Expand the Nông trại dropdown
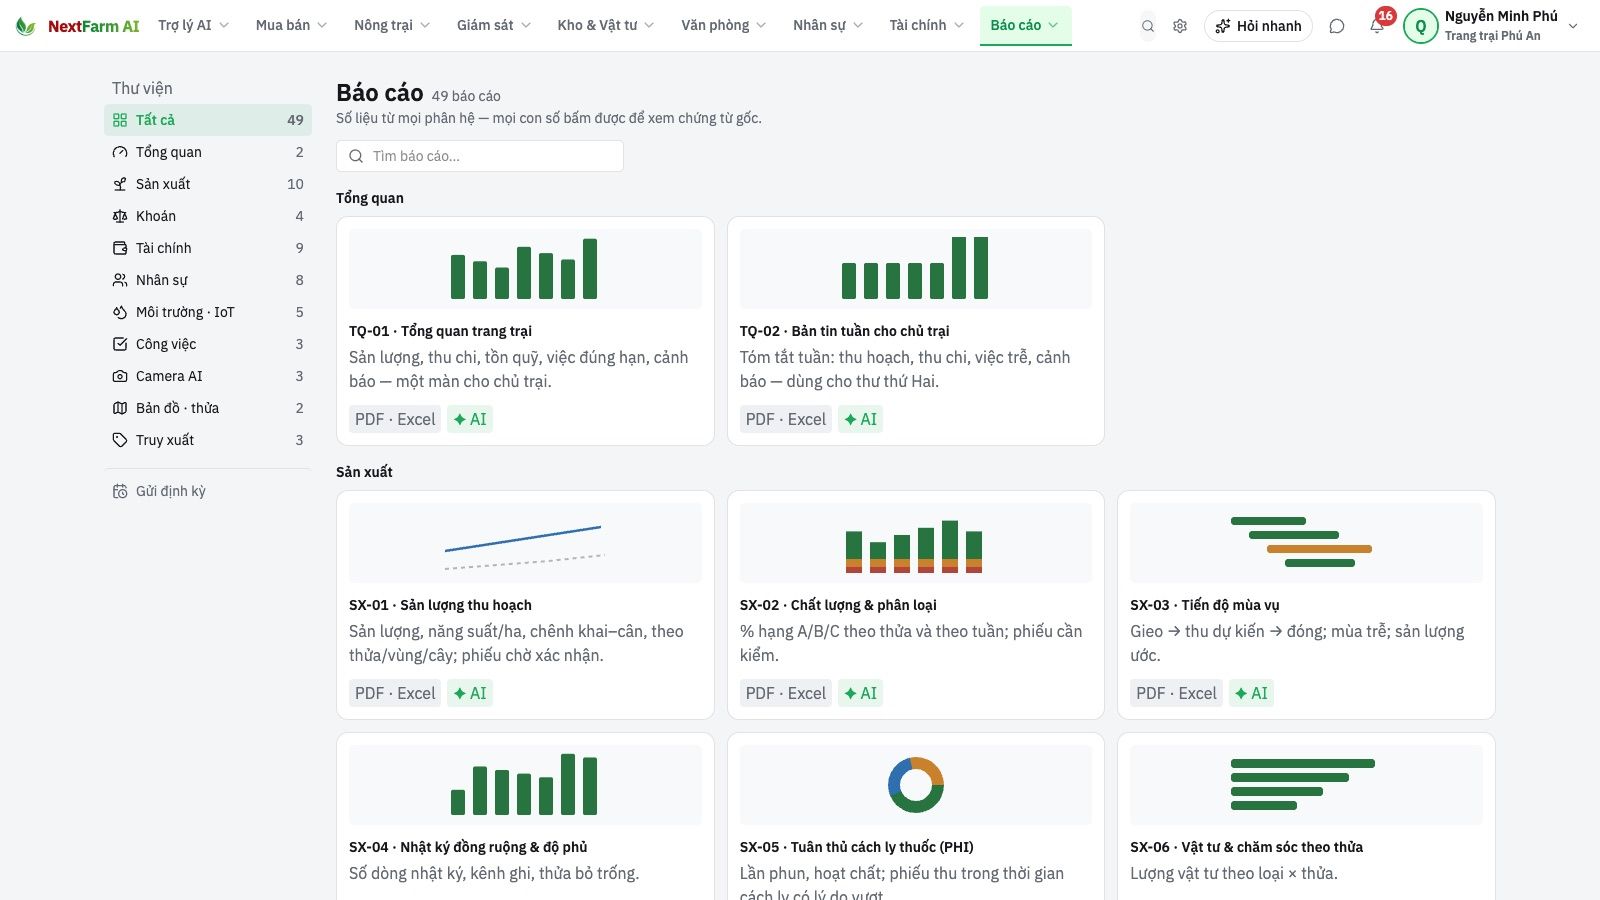 [x=392, y=25]
